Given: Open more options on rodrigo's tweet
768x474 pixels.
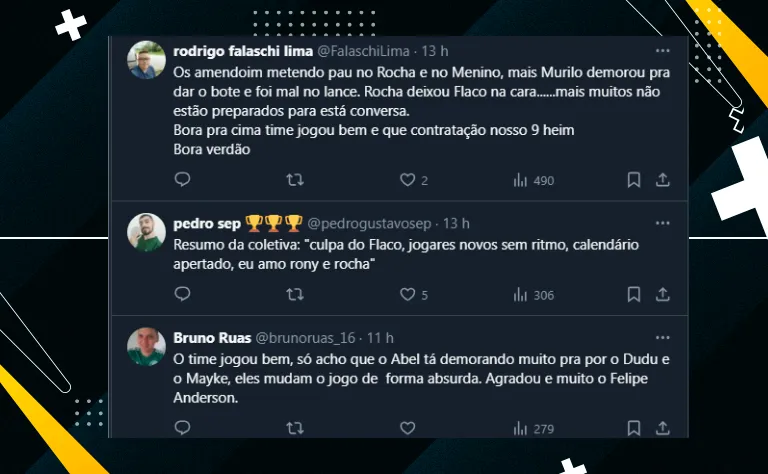Looking at the screenshot, I should coord(662,50).
